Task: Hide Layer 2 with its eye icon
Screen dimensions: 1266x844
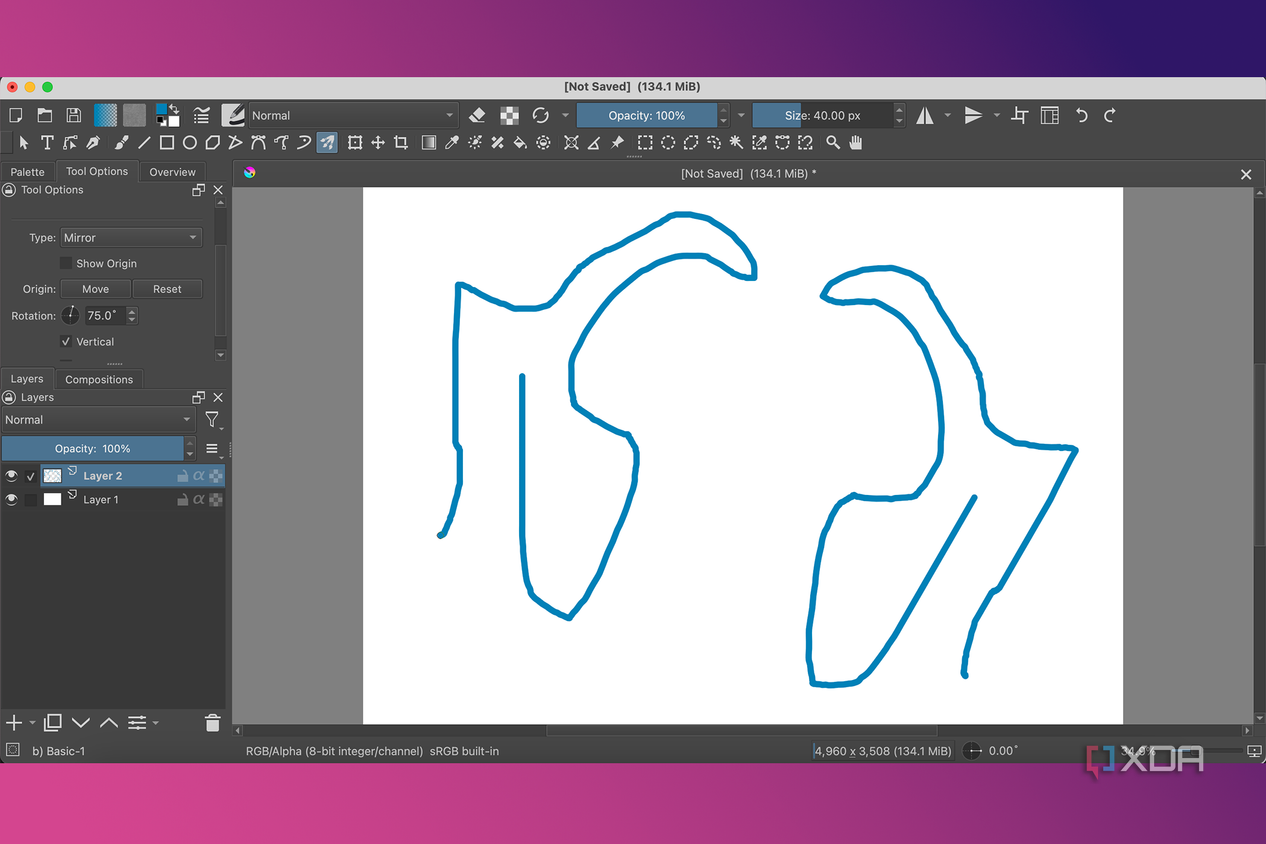Action: 12,476
